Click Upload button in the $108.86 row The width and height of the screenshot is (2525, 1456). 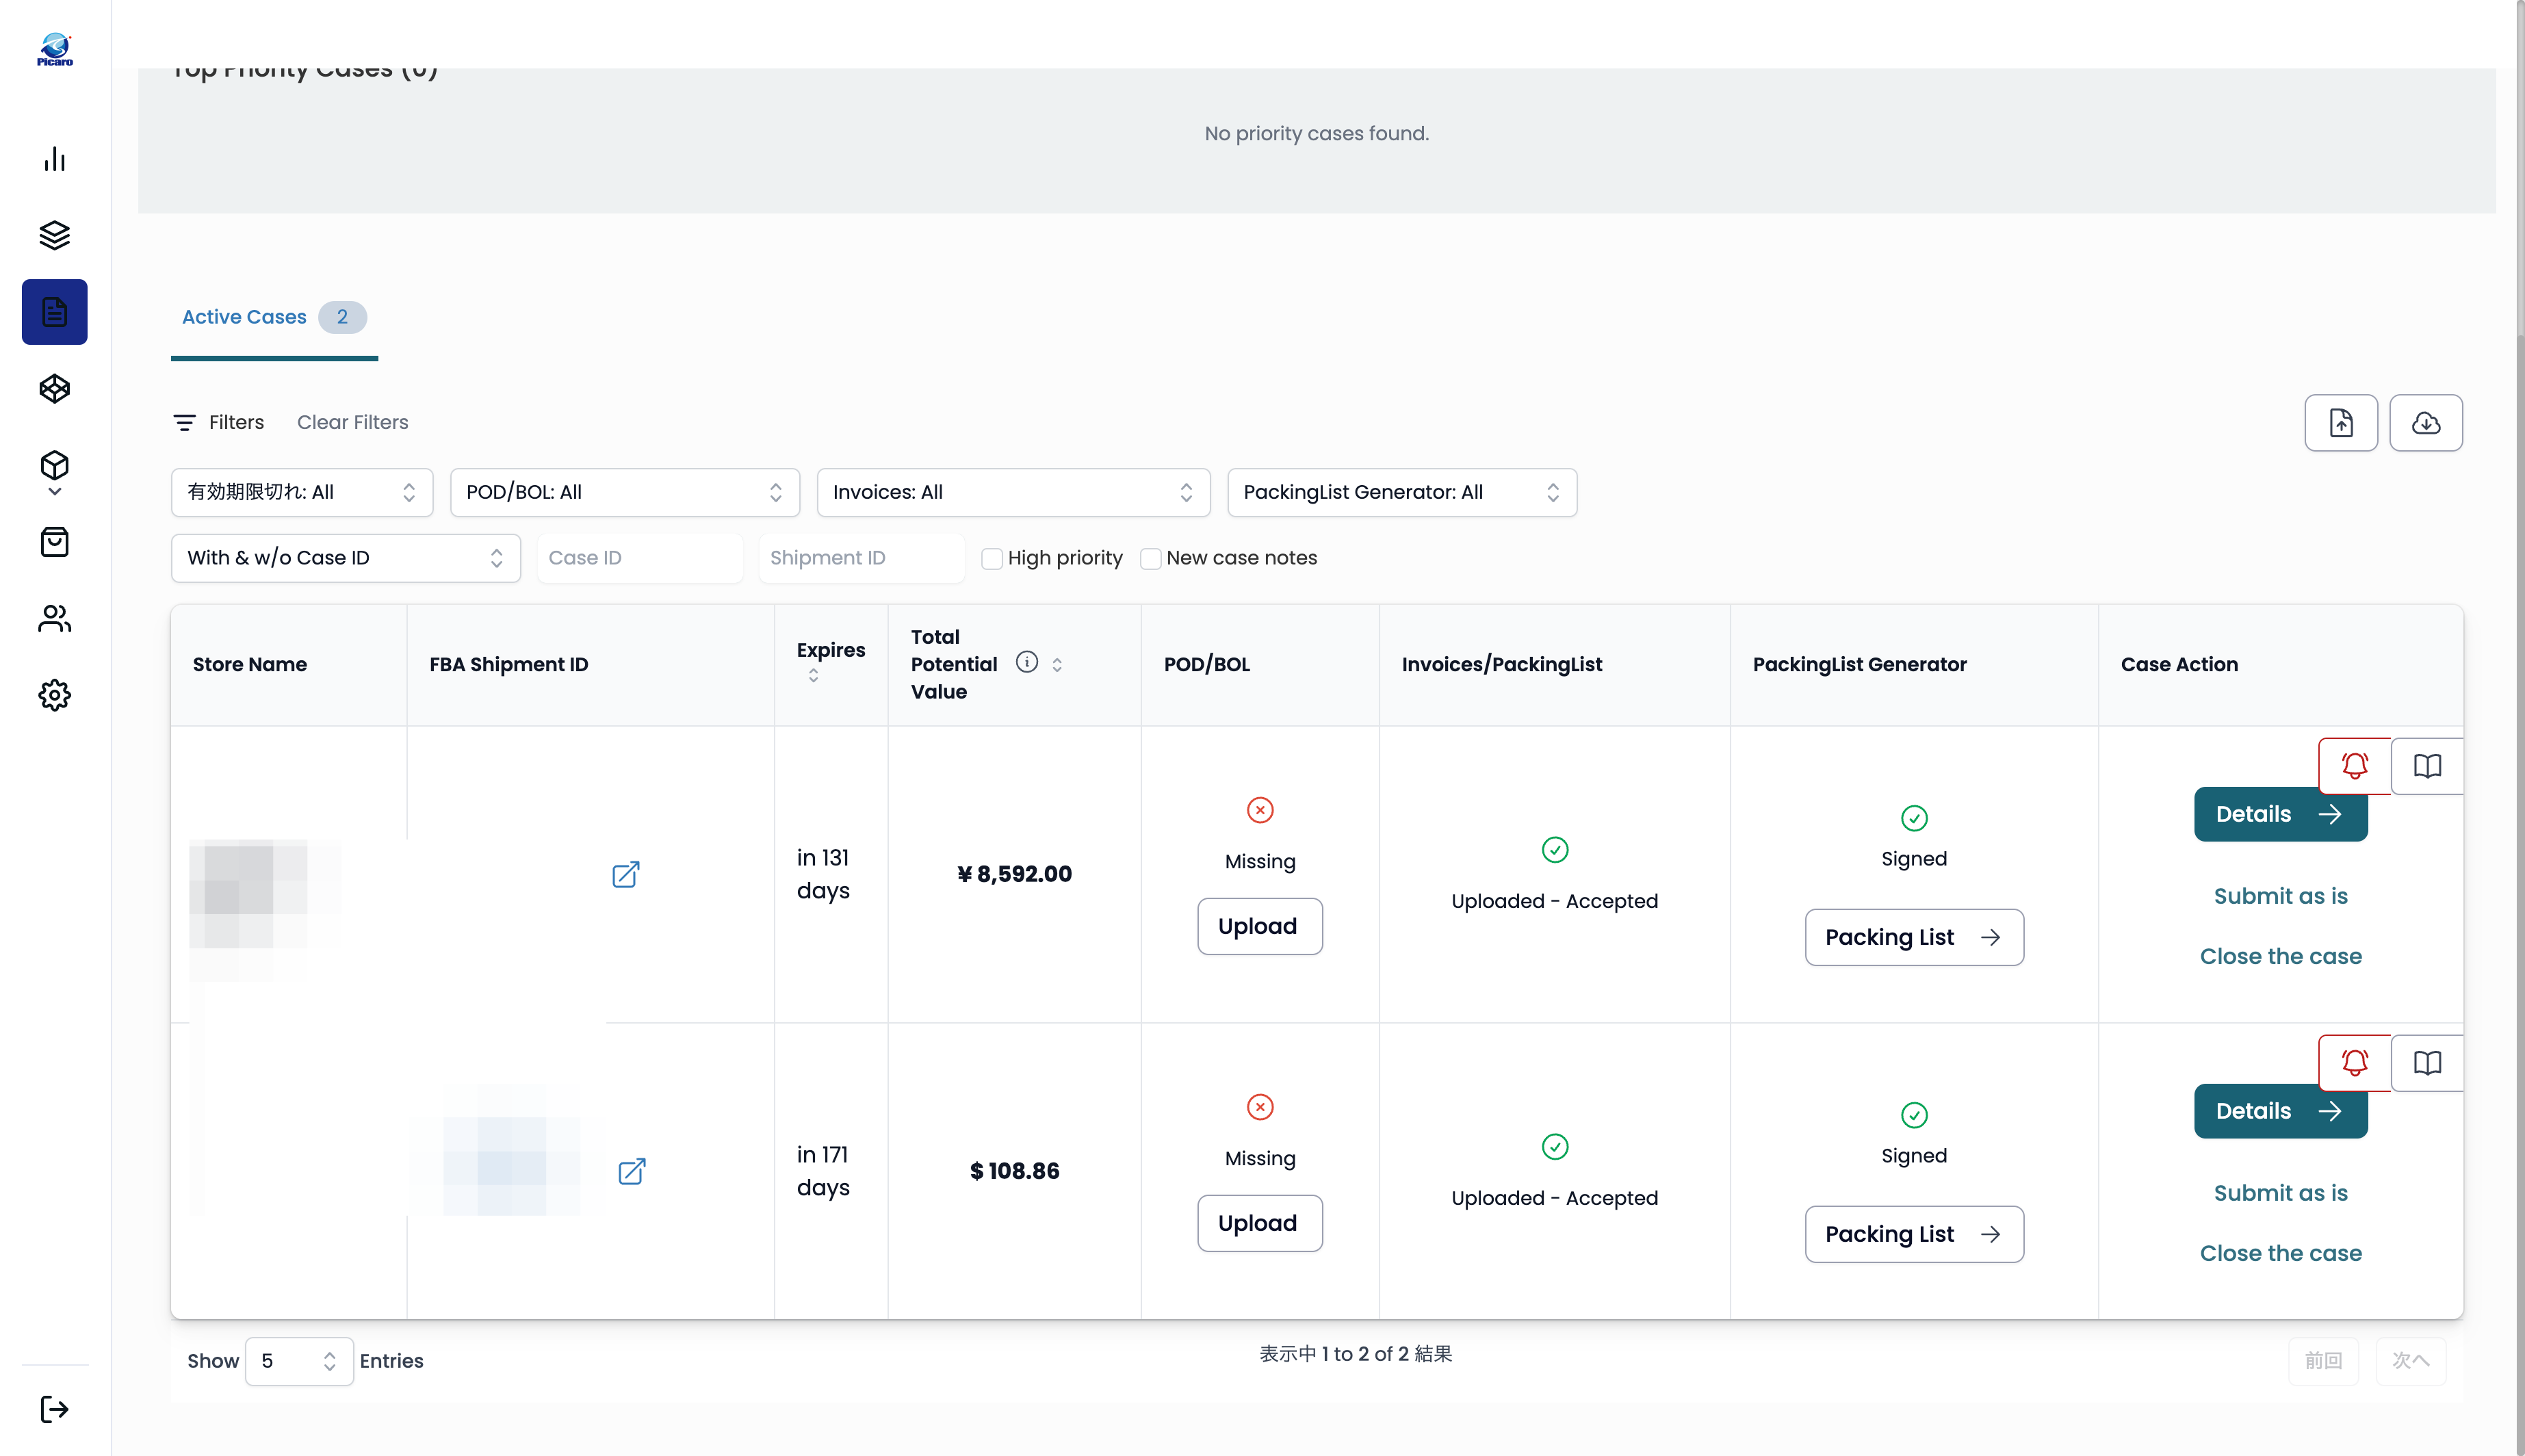[1259, 1223]
